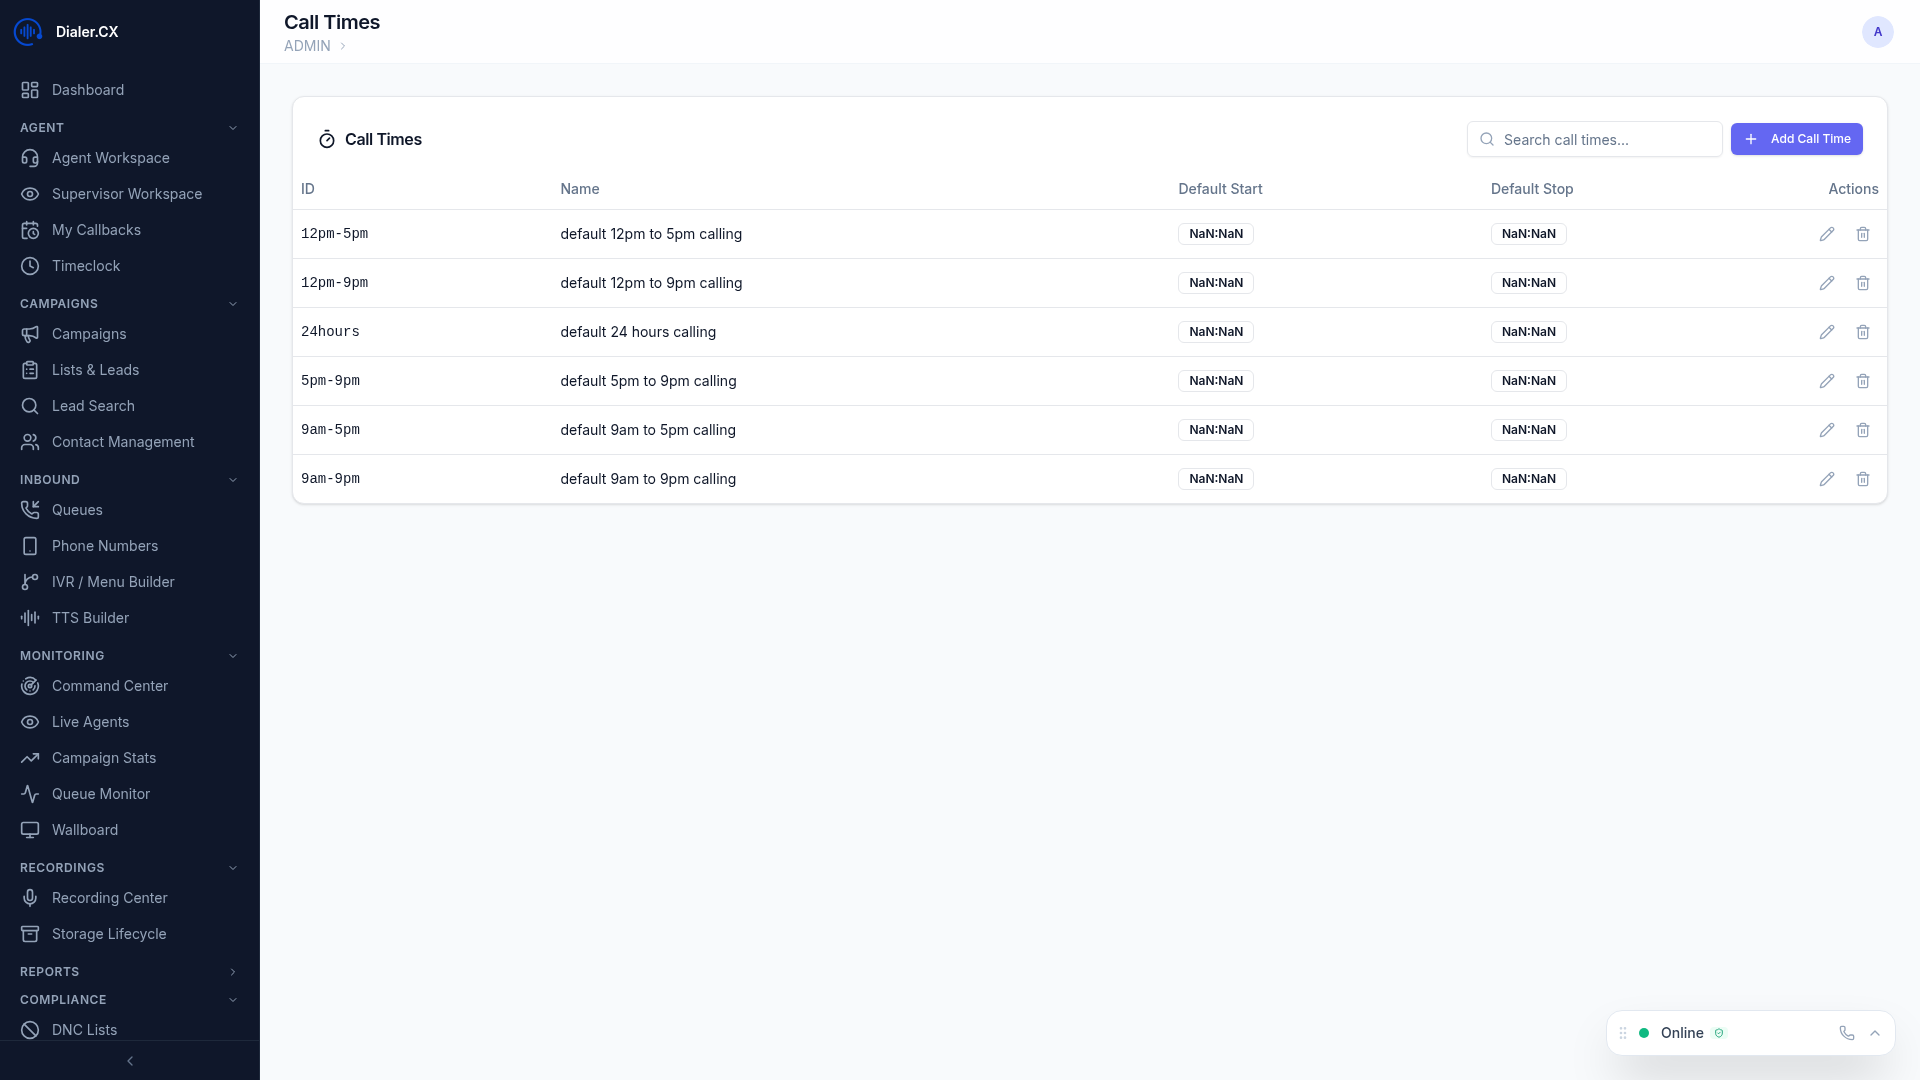Click the IVR / Menu Builder branch icon
Viewport: 1920px width, 1080px height.
pyautogui.click(x=30, y=582)
